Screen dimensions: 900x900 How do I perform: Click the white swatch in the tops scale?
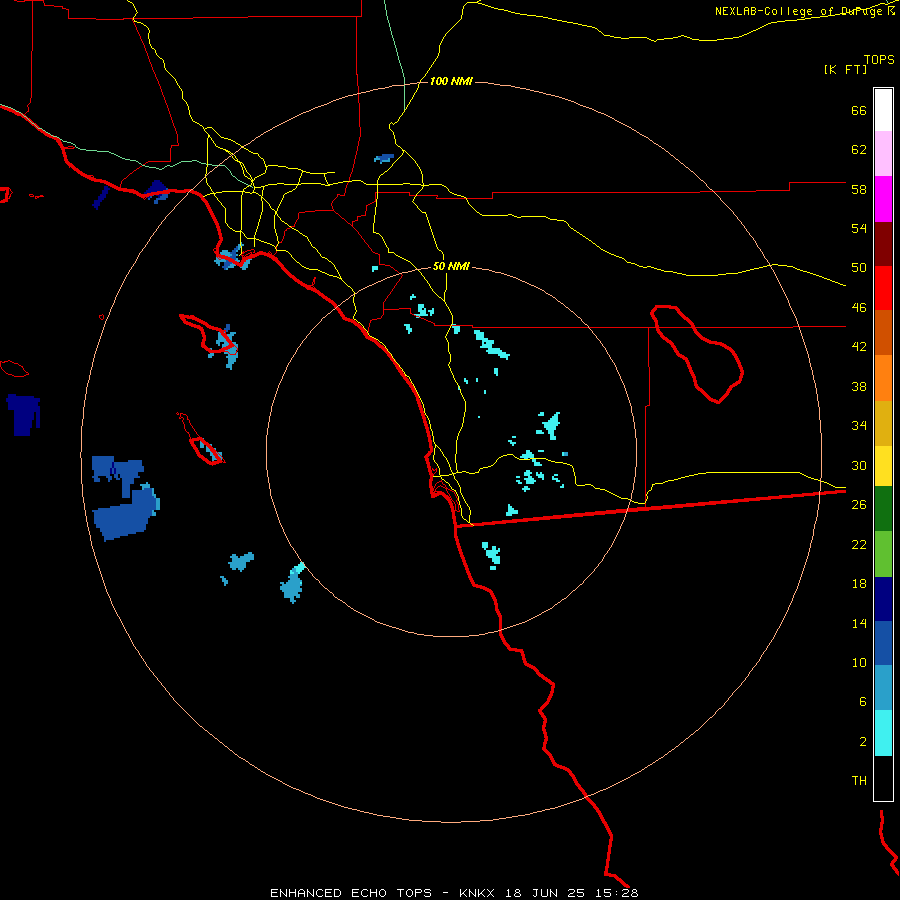(x=883, y=110)
